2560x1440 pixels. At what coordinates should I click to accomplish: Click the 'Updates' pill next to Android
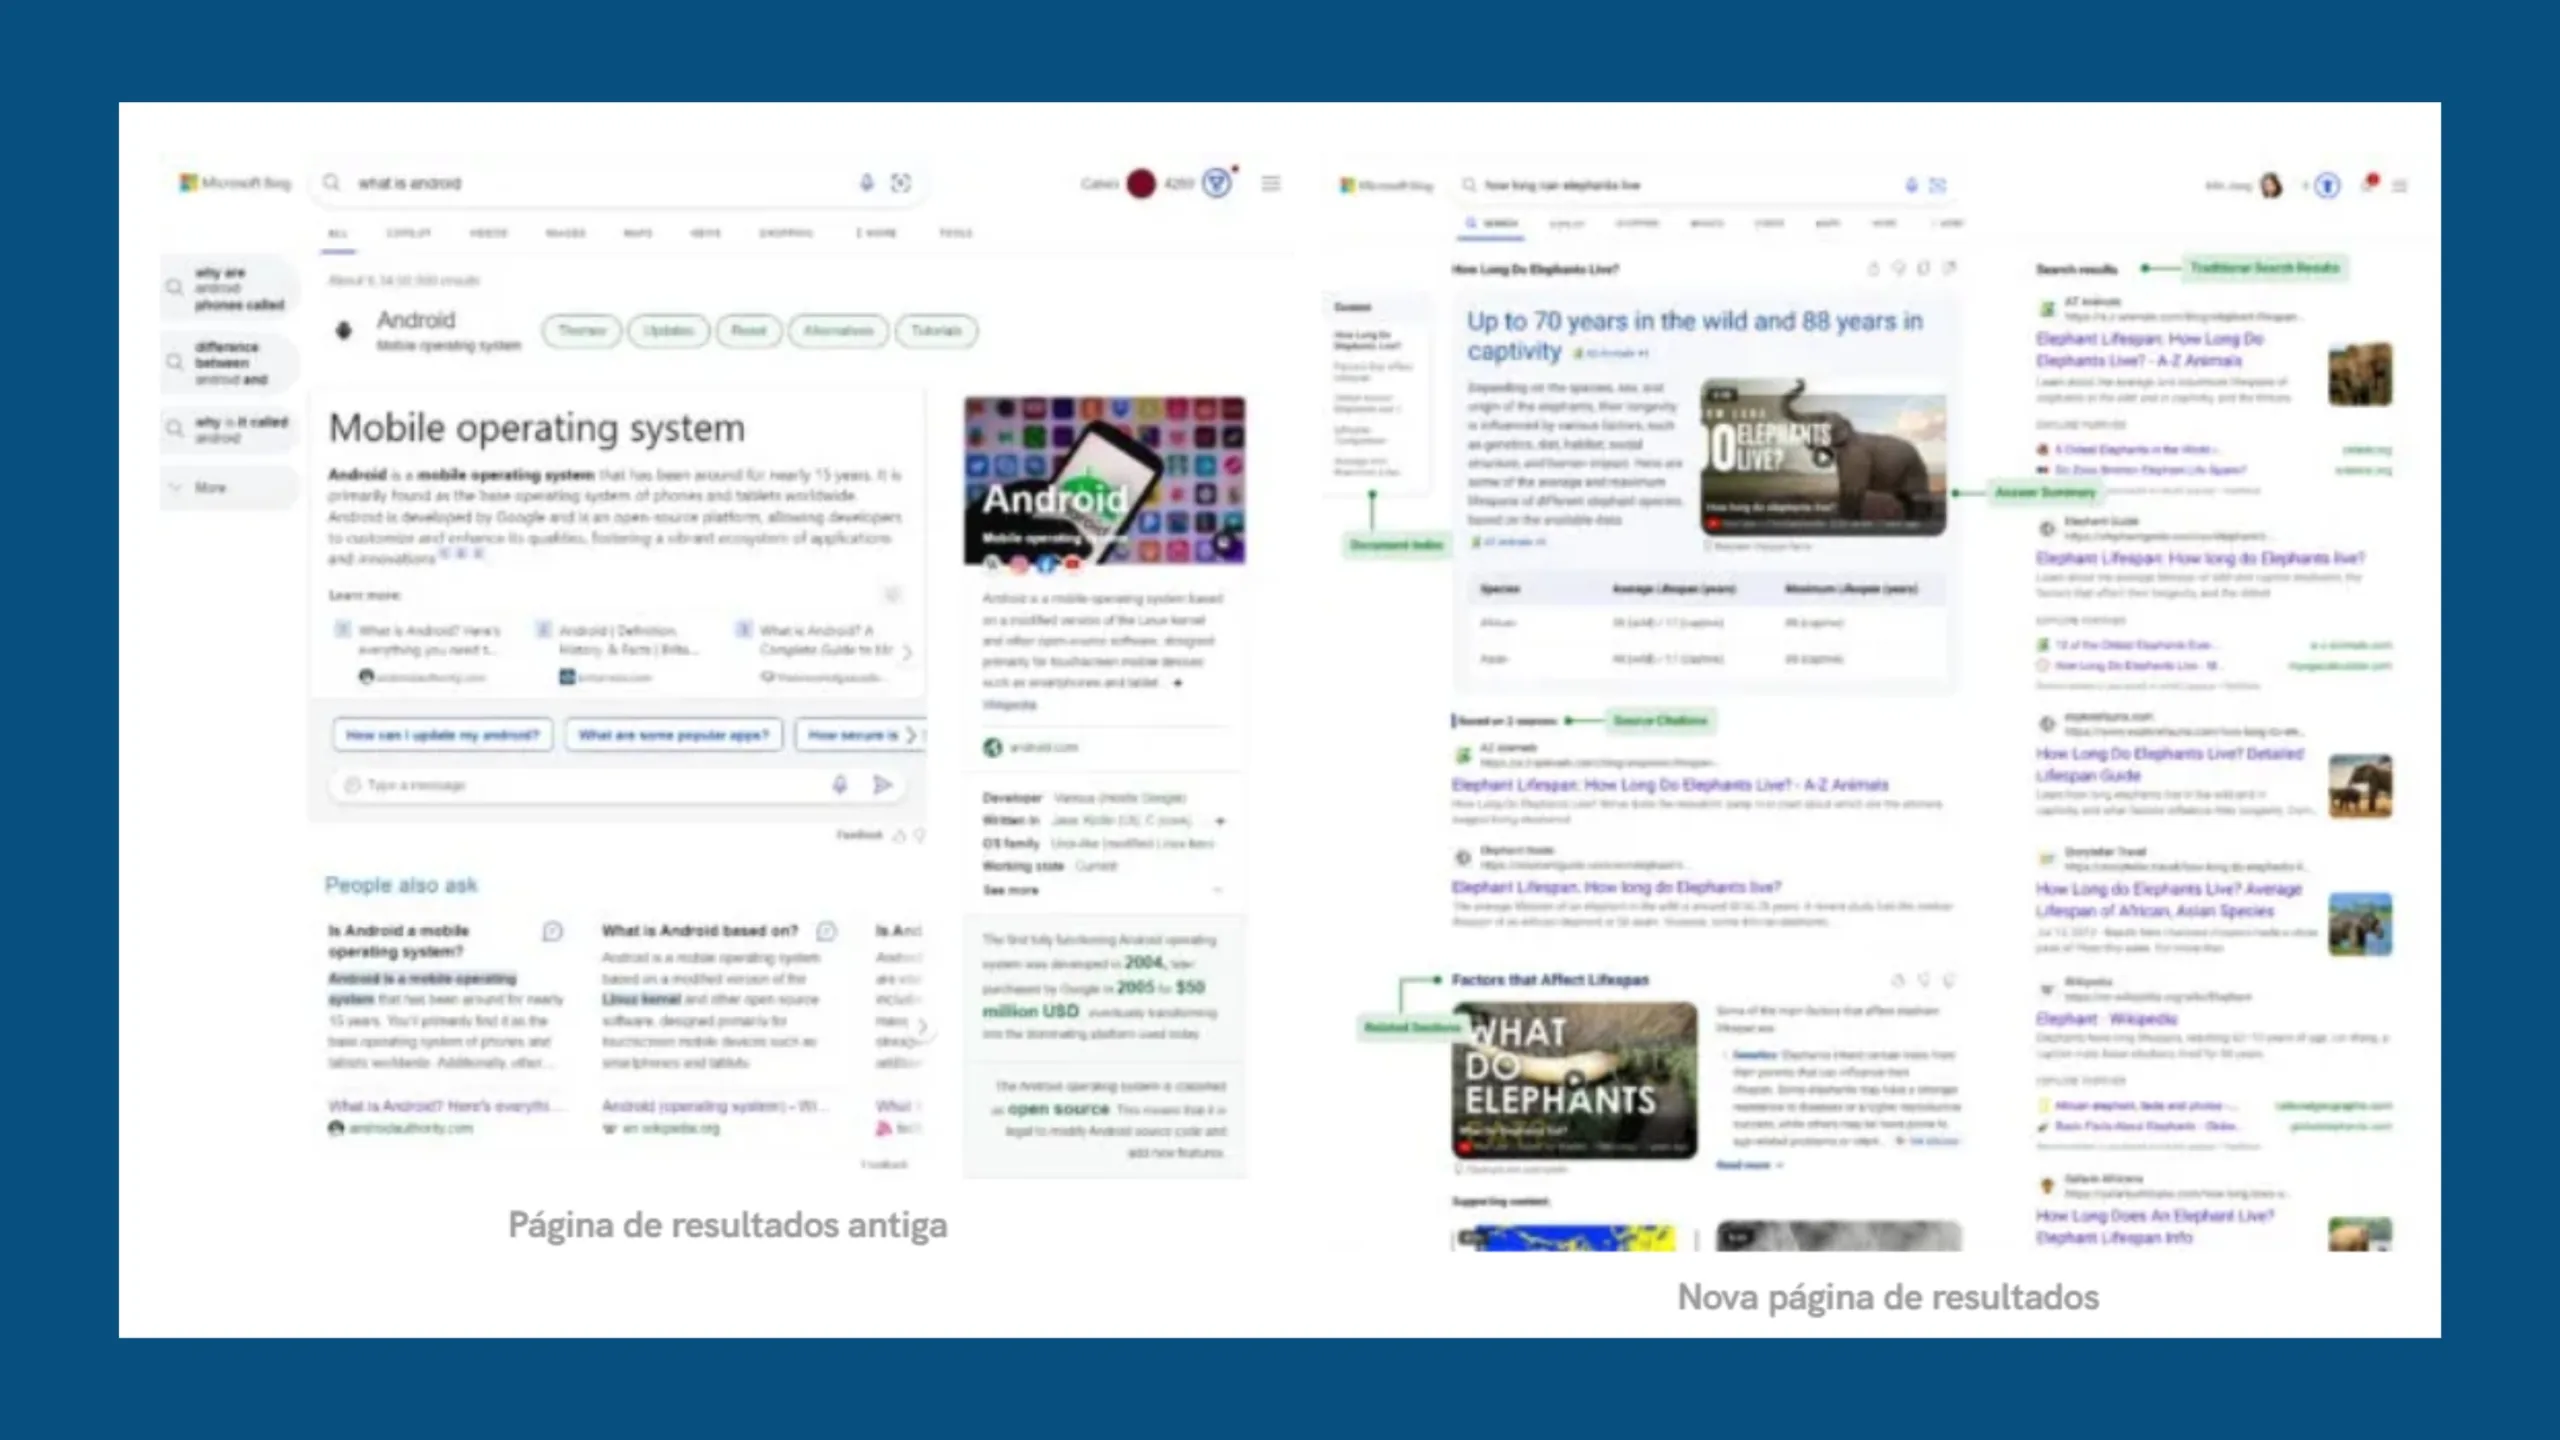click(x=669, y=331)
